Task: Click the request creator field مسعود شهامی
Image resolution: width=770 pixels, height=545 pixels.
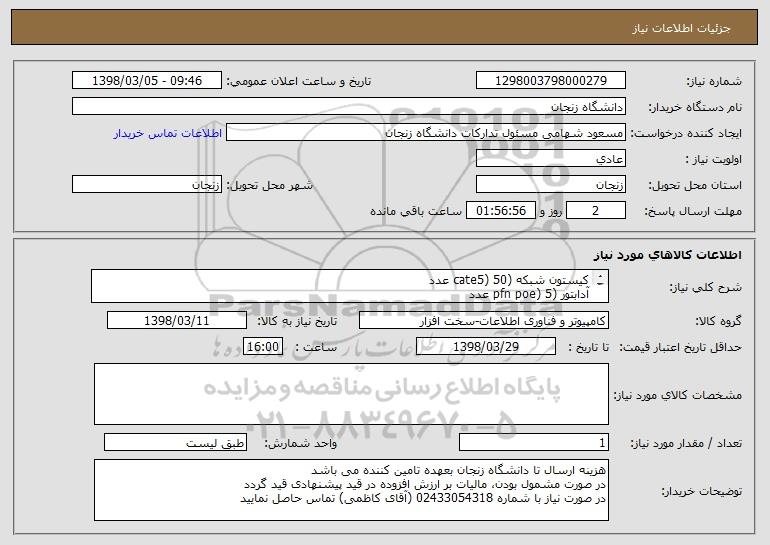Action: coord(426,133)
